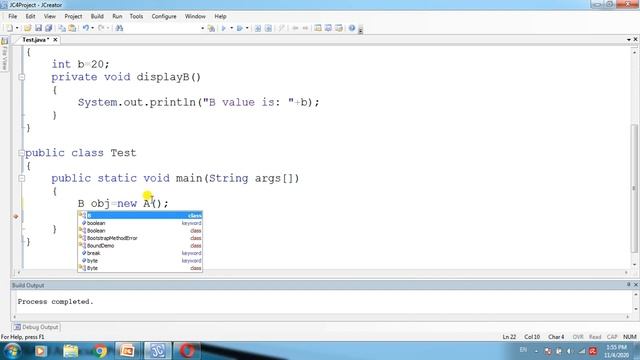640x360 pixels.
Task: Open the Undo history dropdown arrow
Action: 93,28
